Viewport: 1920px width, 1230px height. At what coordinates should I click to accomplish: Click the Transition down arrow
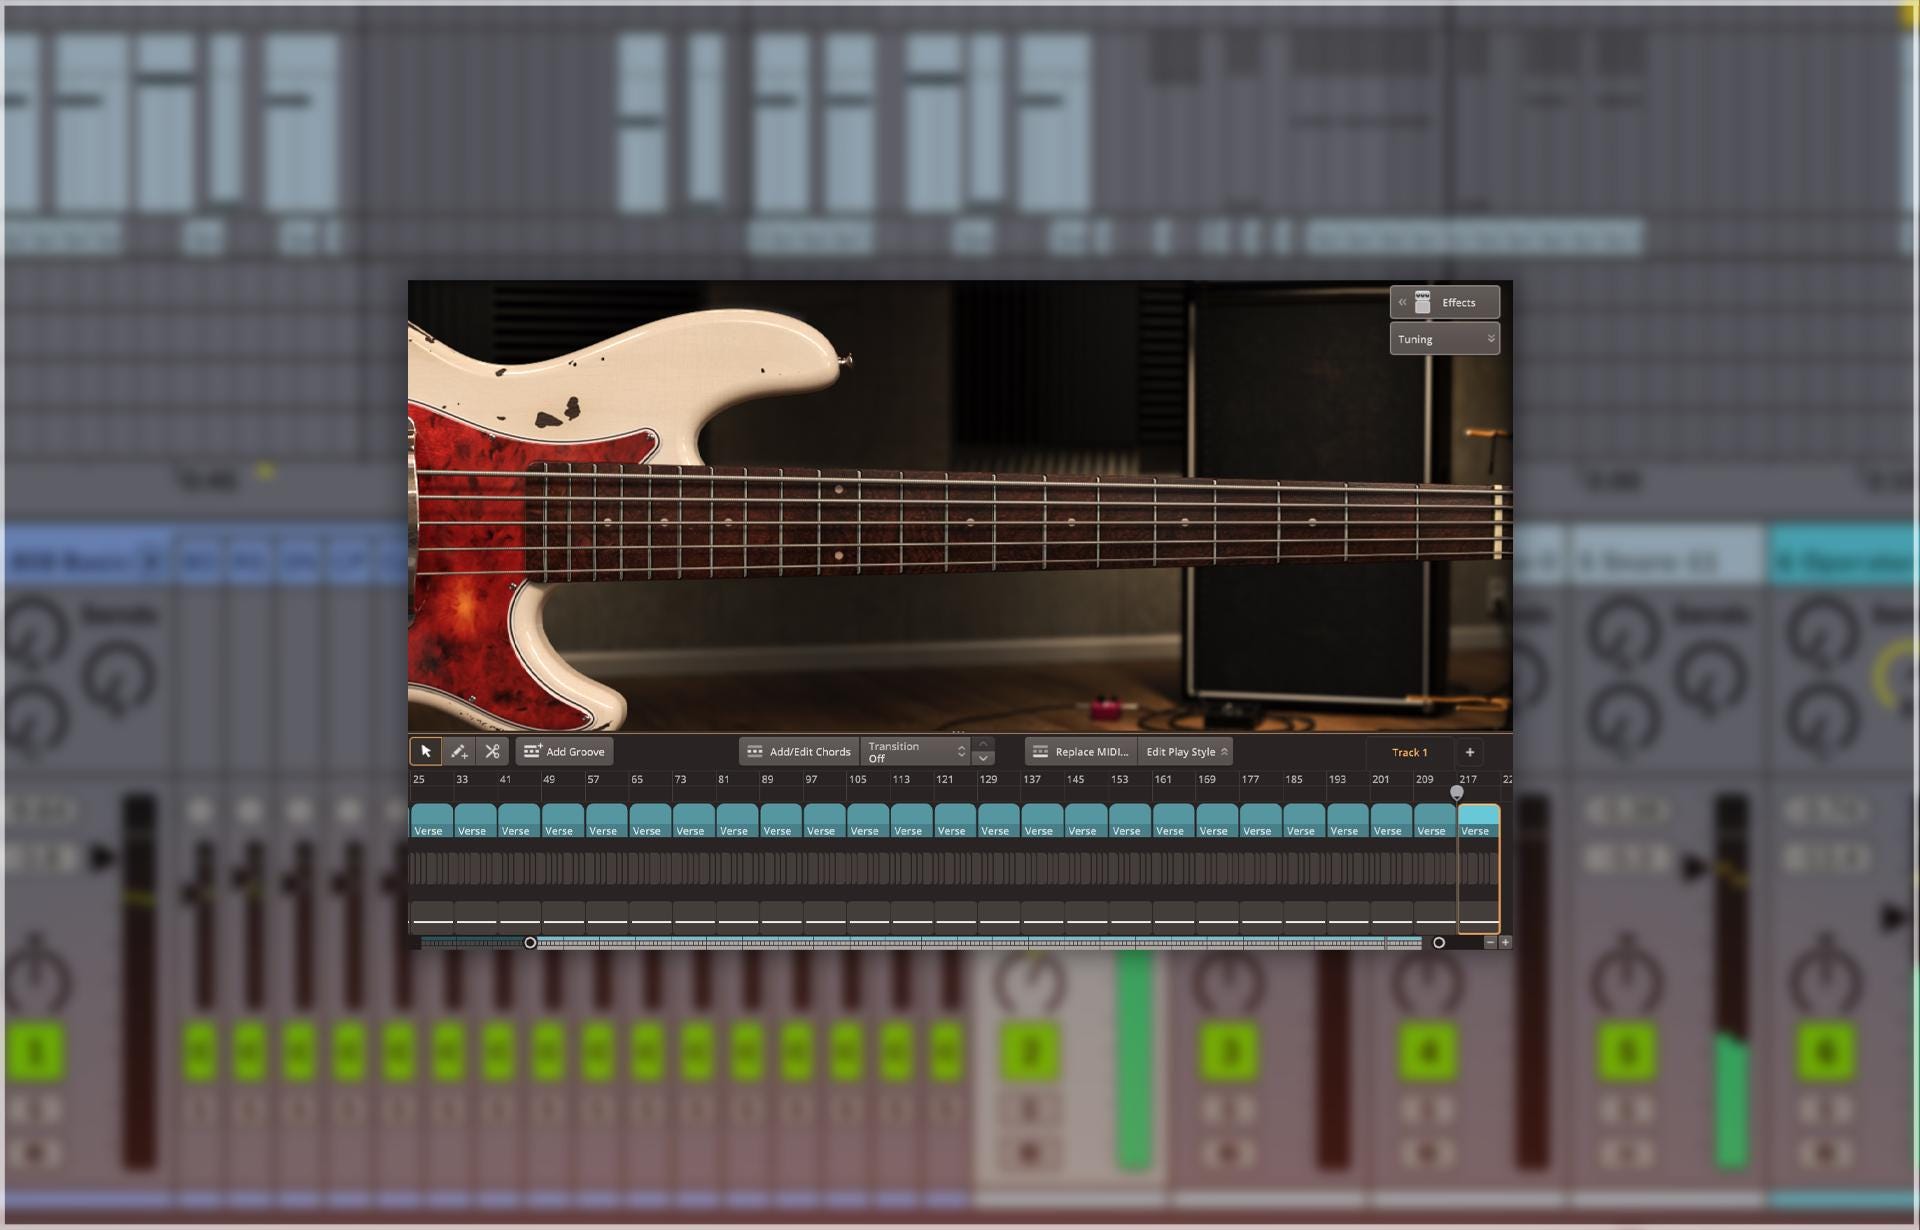pyautogui.click(x=983, y=758)
